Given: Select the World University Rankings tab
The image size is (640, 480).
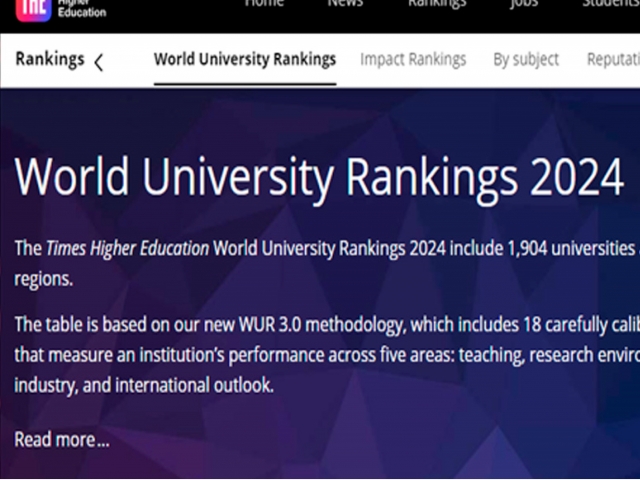Looking at the screenshot, I should coord(245,59).
